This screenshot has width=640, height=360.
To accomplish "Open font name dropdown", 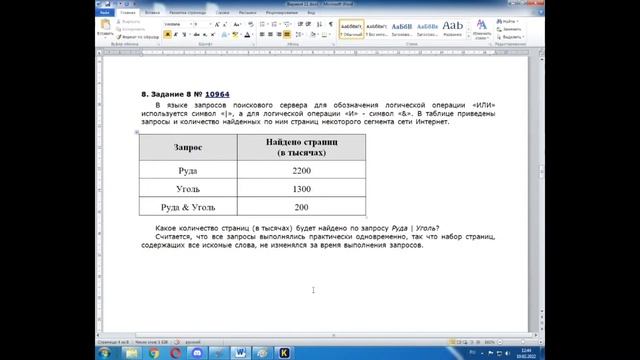I will coord(190,25).
